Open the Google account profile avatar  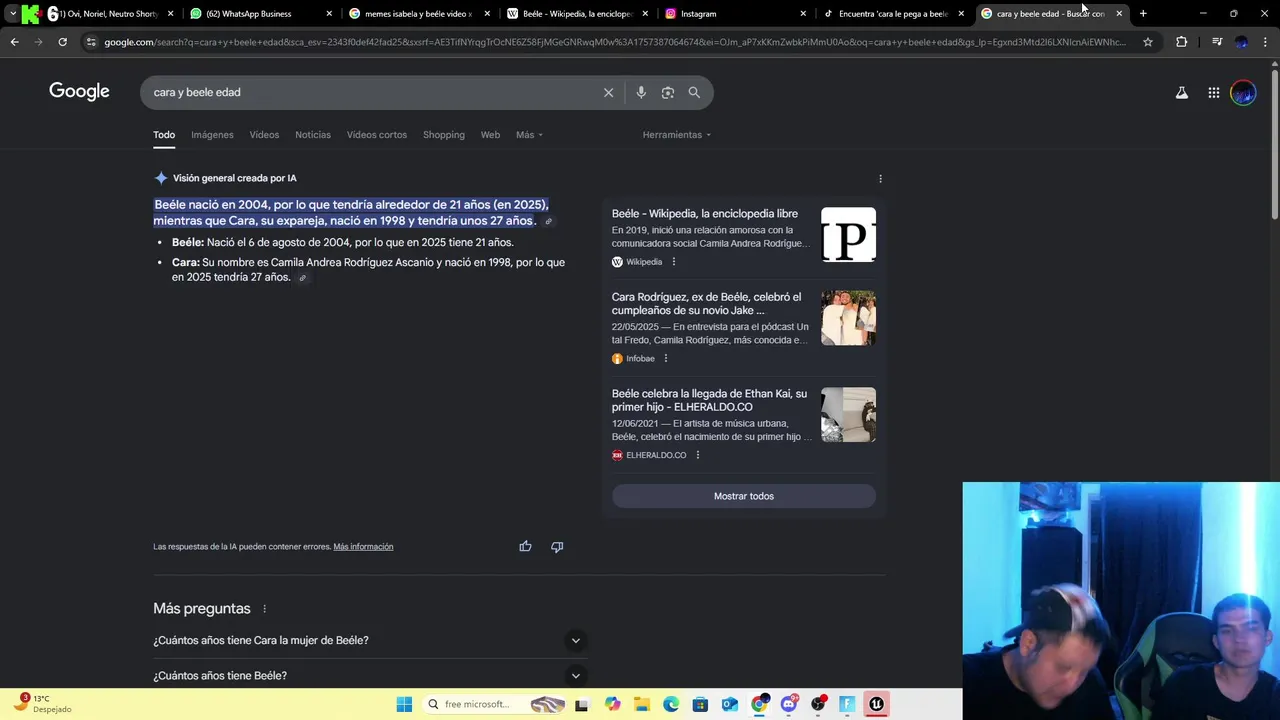pos(1243,93)
